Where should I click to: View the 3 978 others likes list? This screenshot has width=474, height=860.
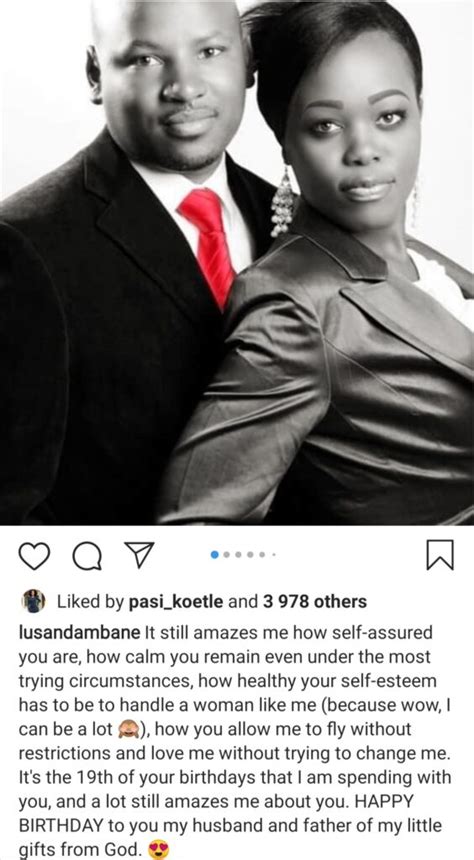[314, 601]
